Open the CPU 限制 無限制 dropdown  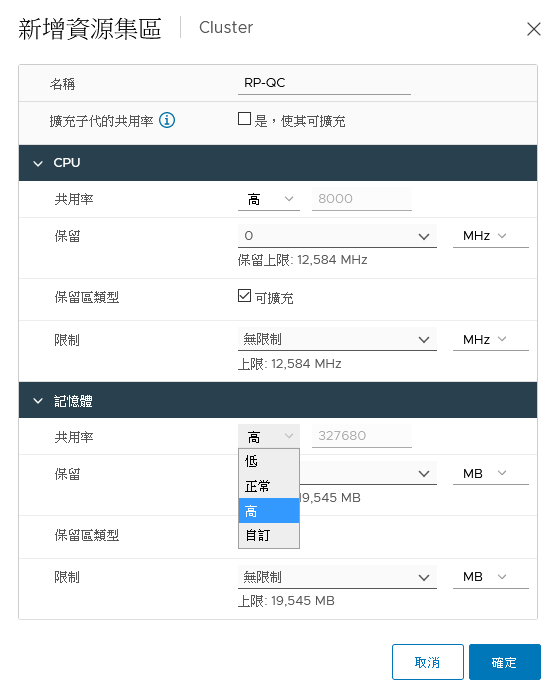point(337,339)
